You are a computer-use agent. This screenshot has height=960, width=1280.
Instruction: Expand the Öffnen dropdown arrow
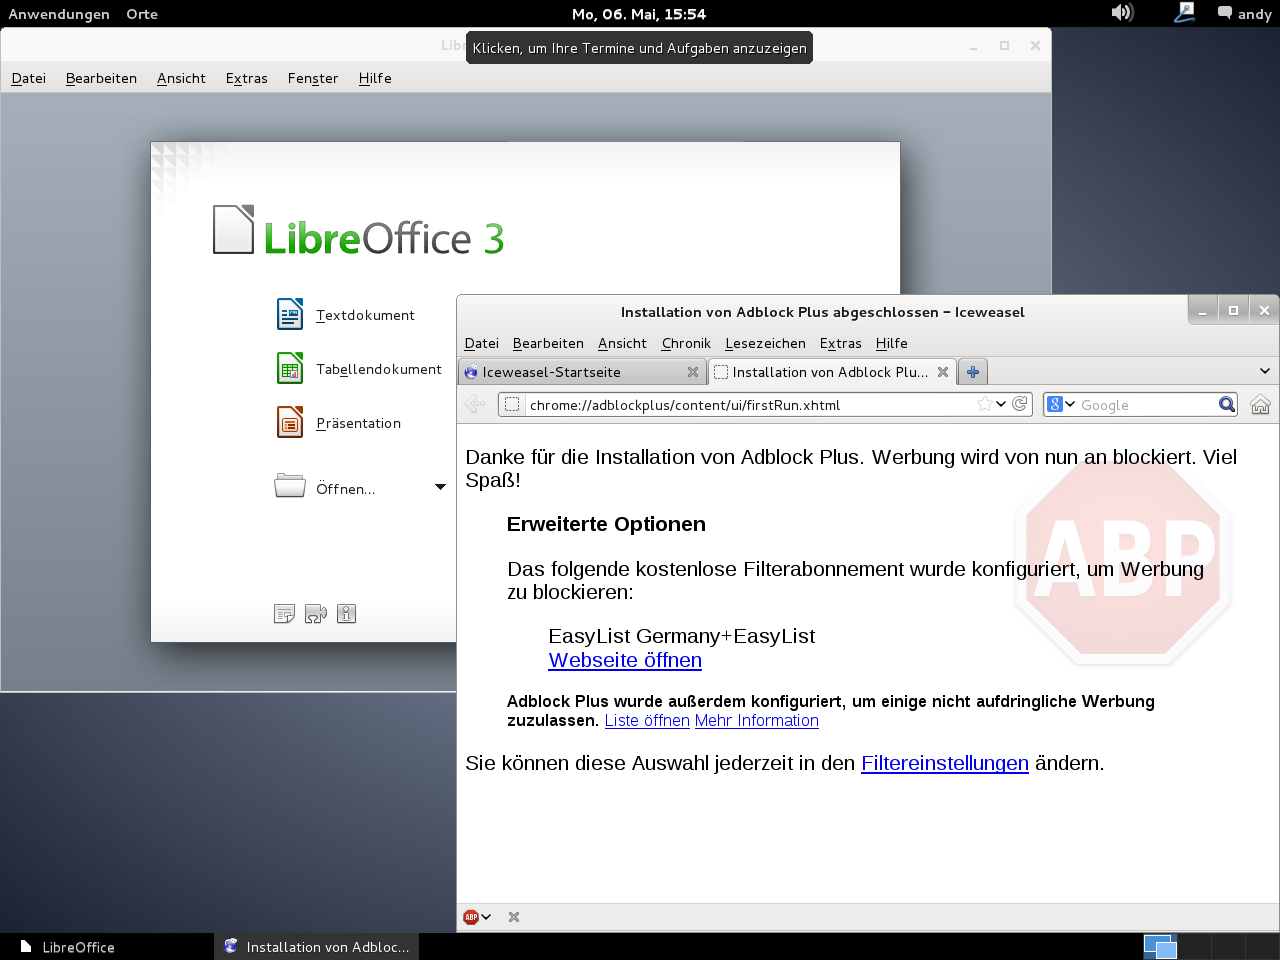(440, 487)
